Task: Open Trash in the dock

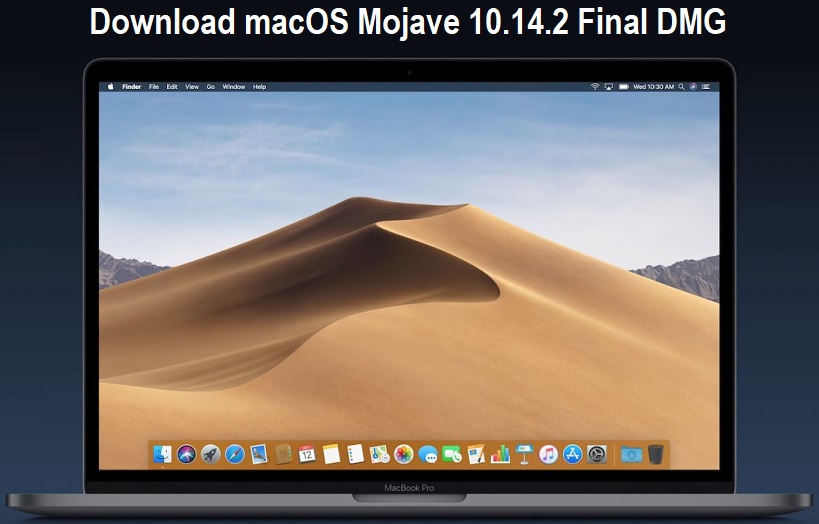Action: tap(656, 454)
